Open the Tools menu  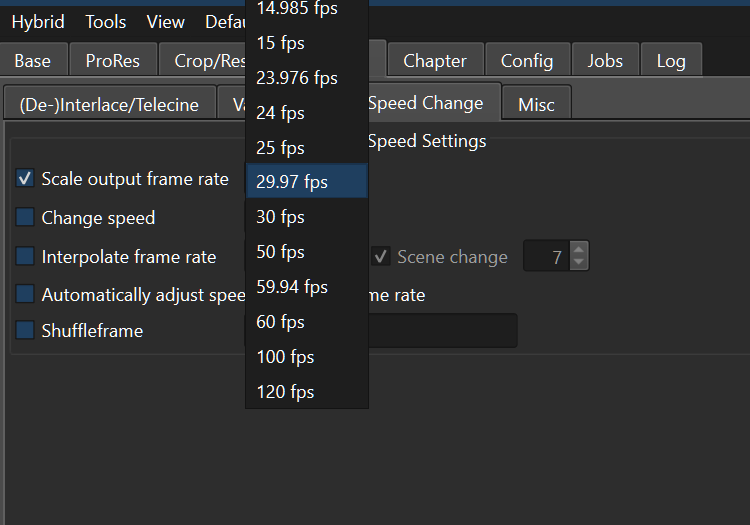coord(105,21)
